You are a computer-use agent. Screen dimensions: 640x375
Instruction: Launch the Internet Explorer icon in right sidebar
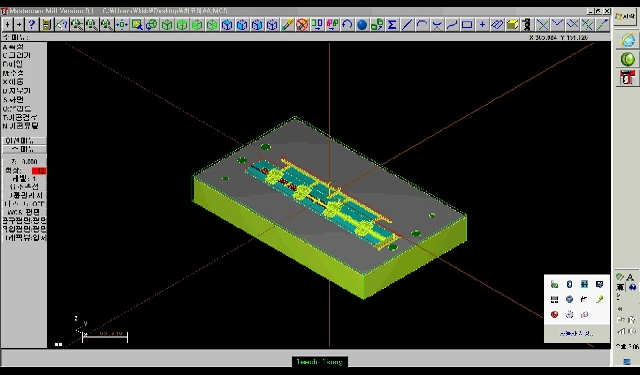pos(628,40)
